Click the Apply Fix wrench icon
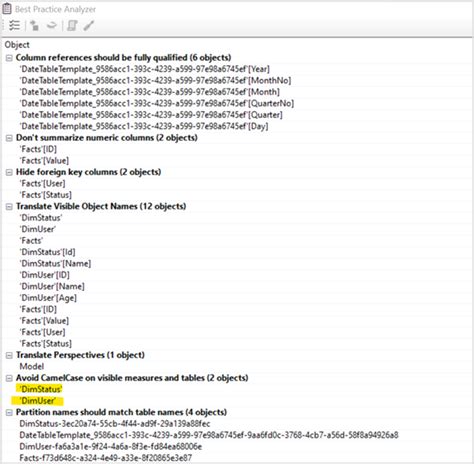The height and width of the screenshot is (464, 474). (89, 25)
